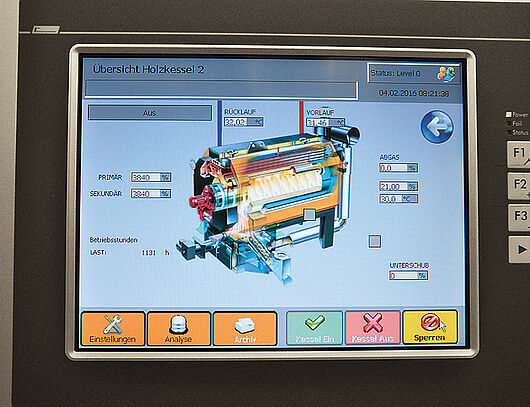
Task: Select the Sekundär value field
Action: coord(151,193)
